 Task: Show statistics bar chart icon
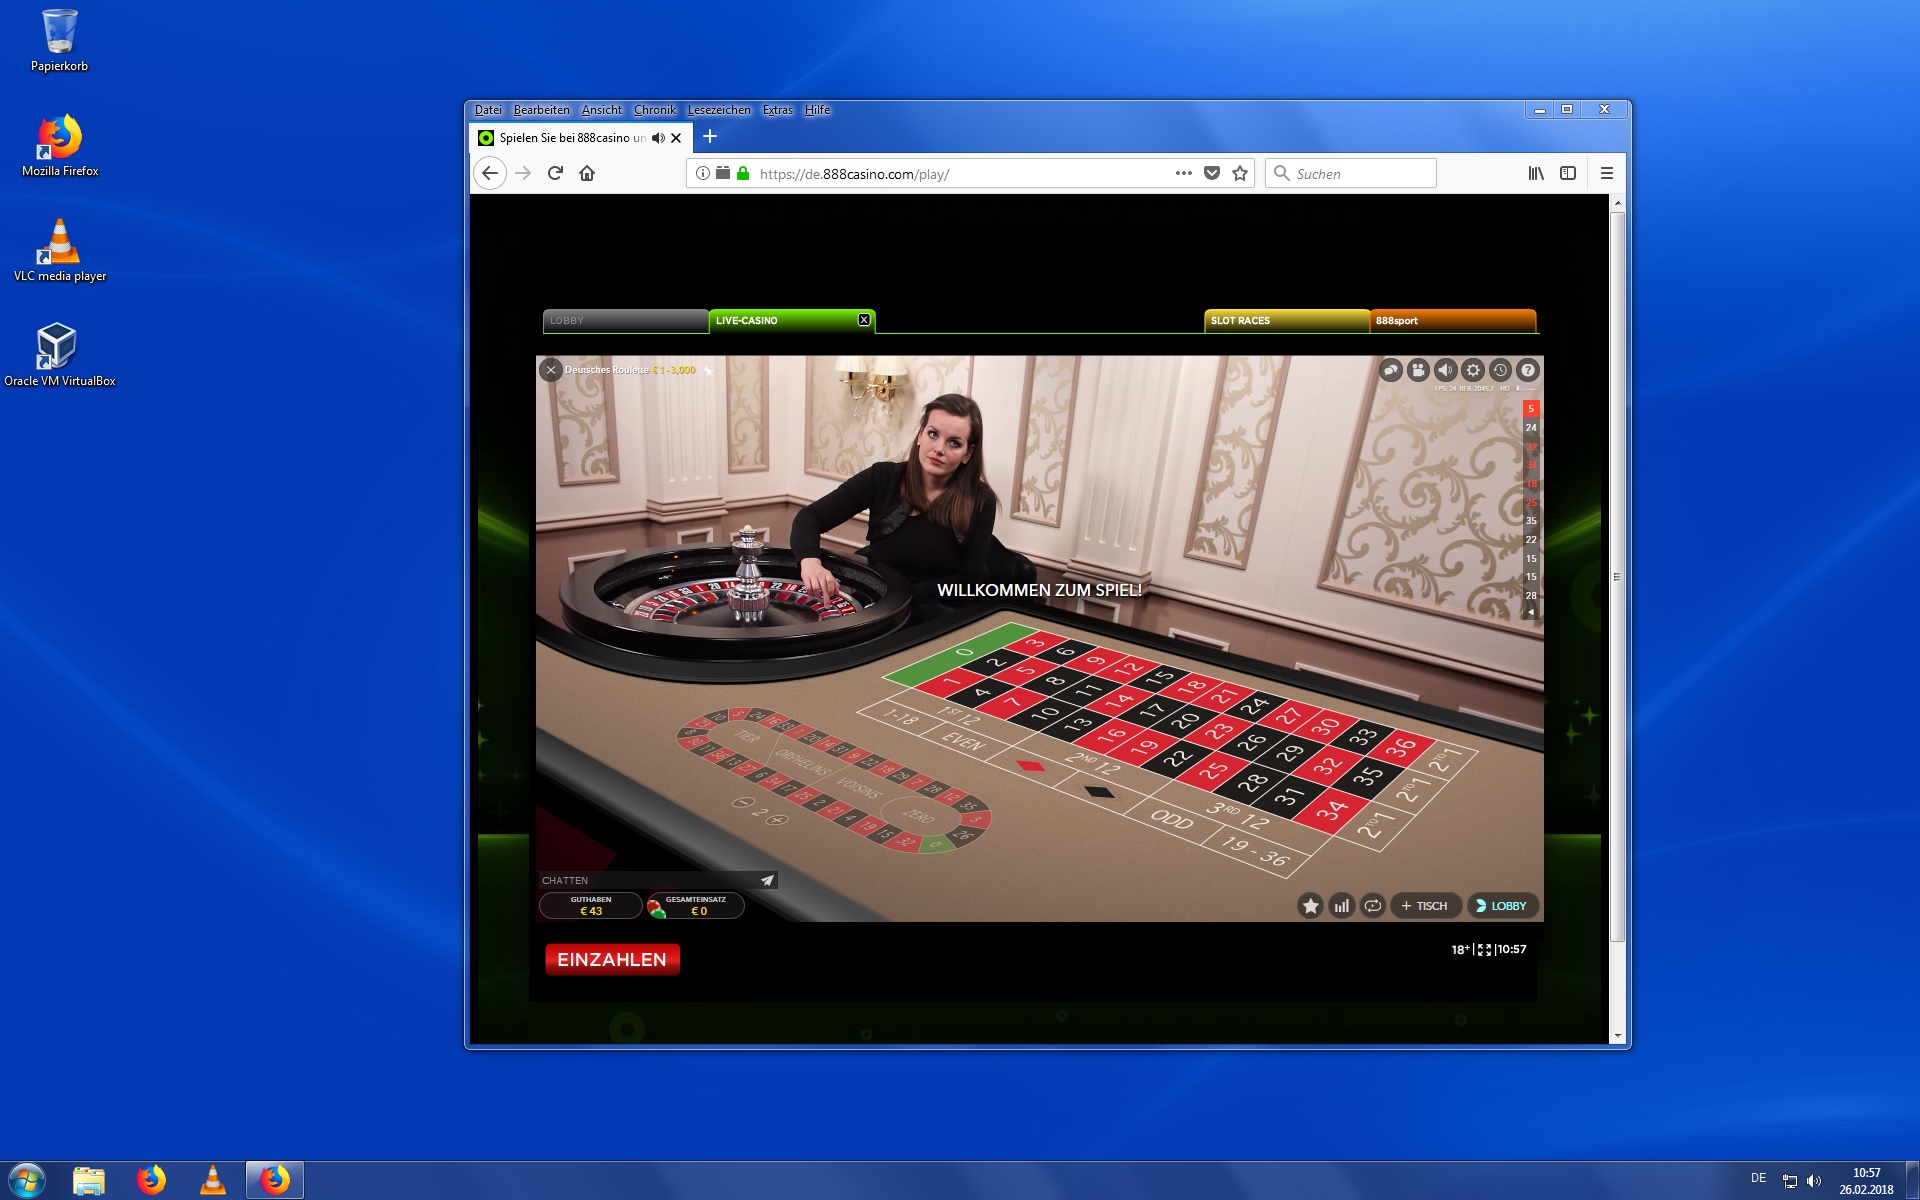(x=1342, y=906)
